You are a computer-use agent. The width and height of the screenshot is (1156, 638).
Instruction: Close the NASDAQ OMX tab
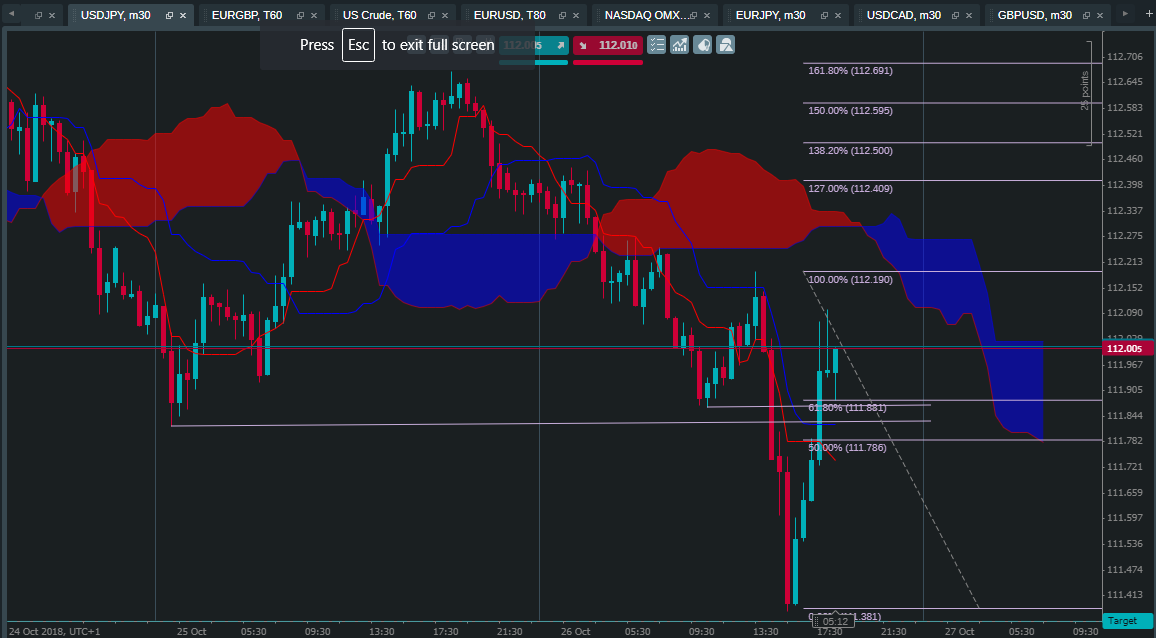click(x=707, y=15)
